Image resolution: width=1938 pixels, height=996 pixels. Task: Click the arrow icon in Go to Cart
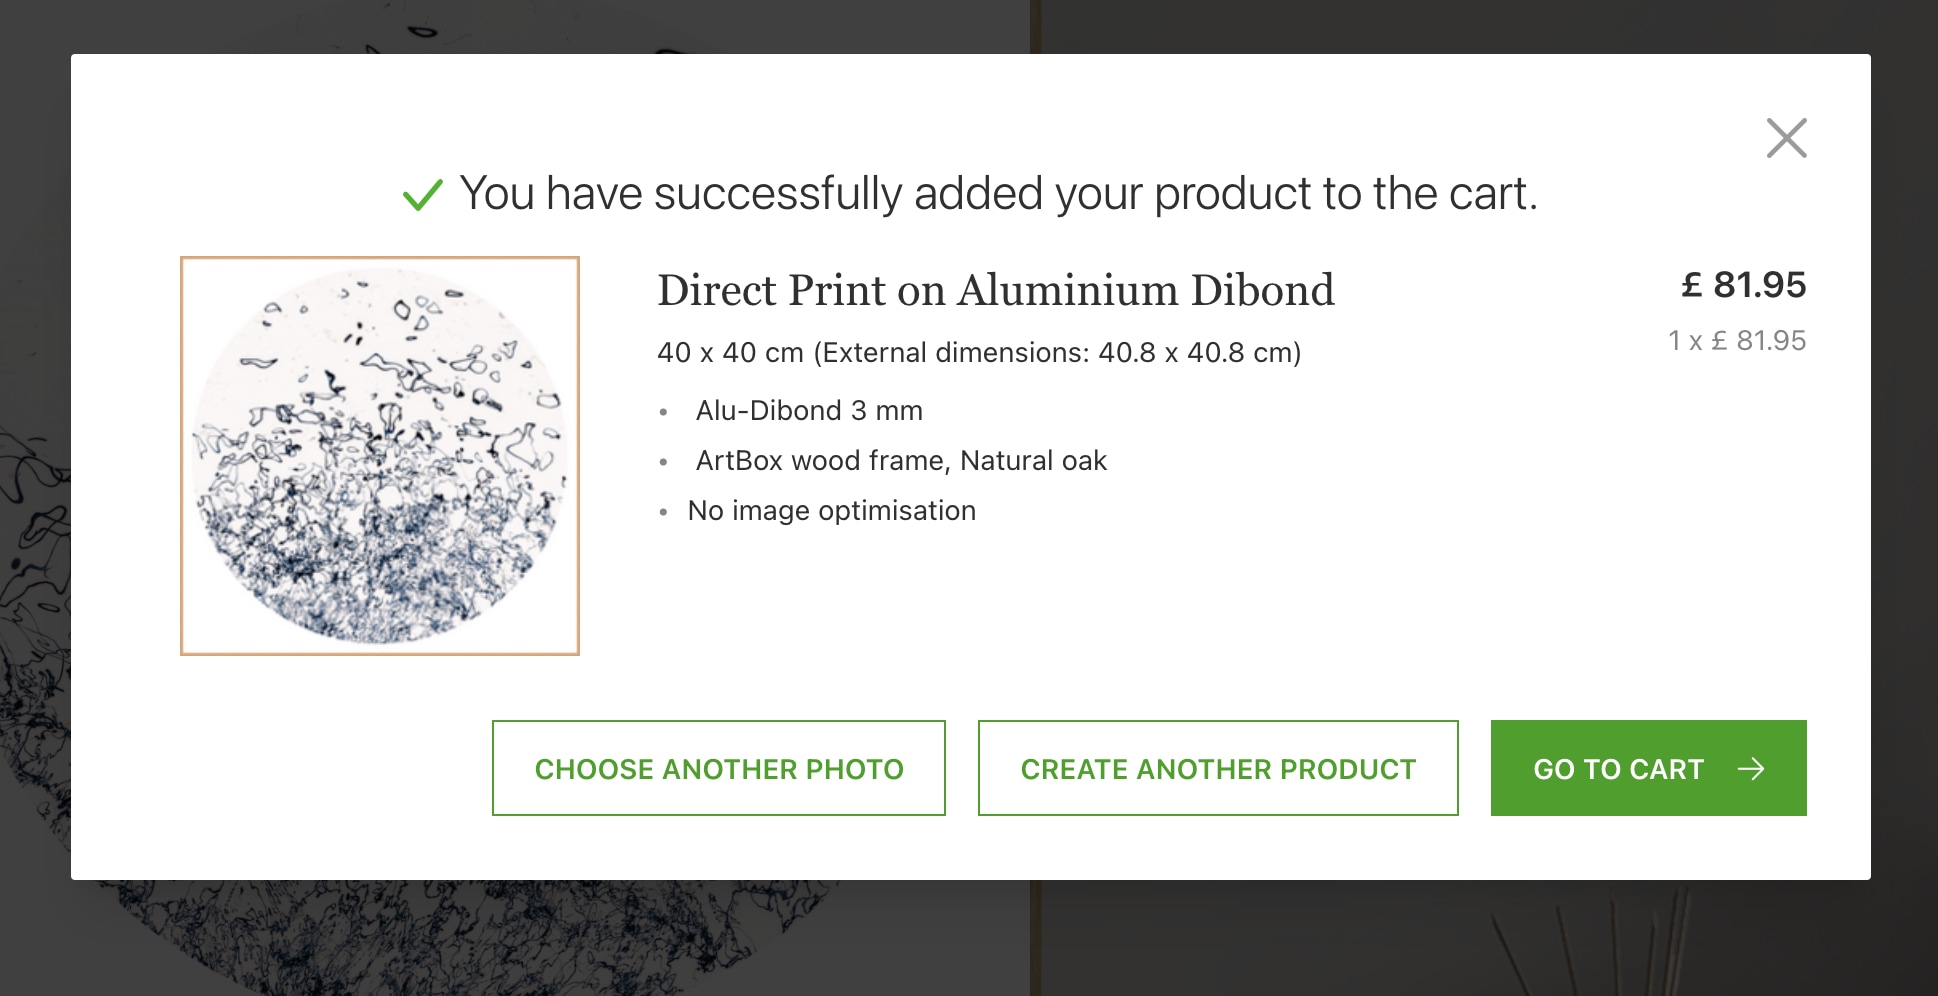point(1751,768)
